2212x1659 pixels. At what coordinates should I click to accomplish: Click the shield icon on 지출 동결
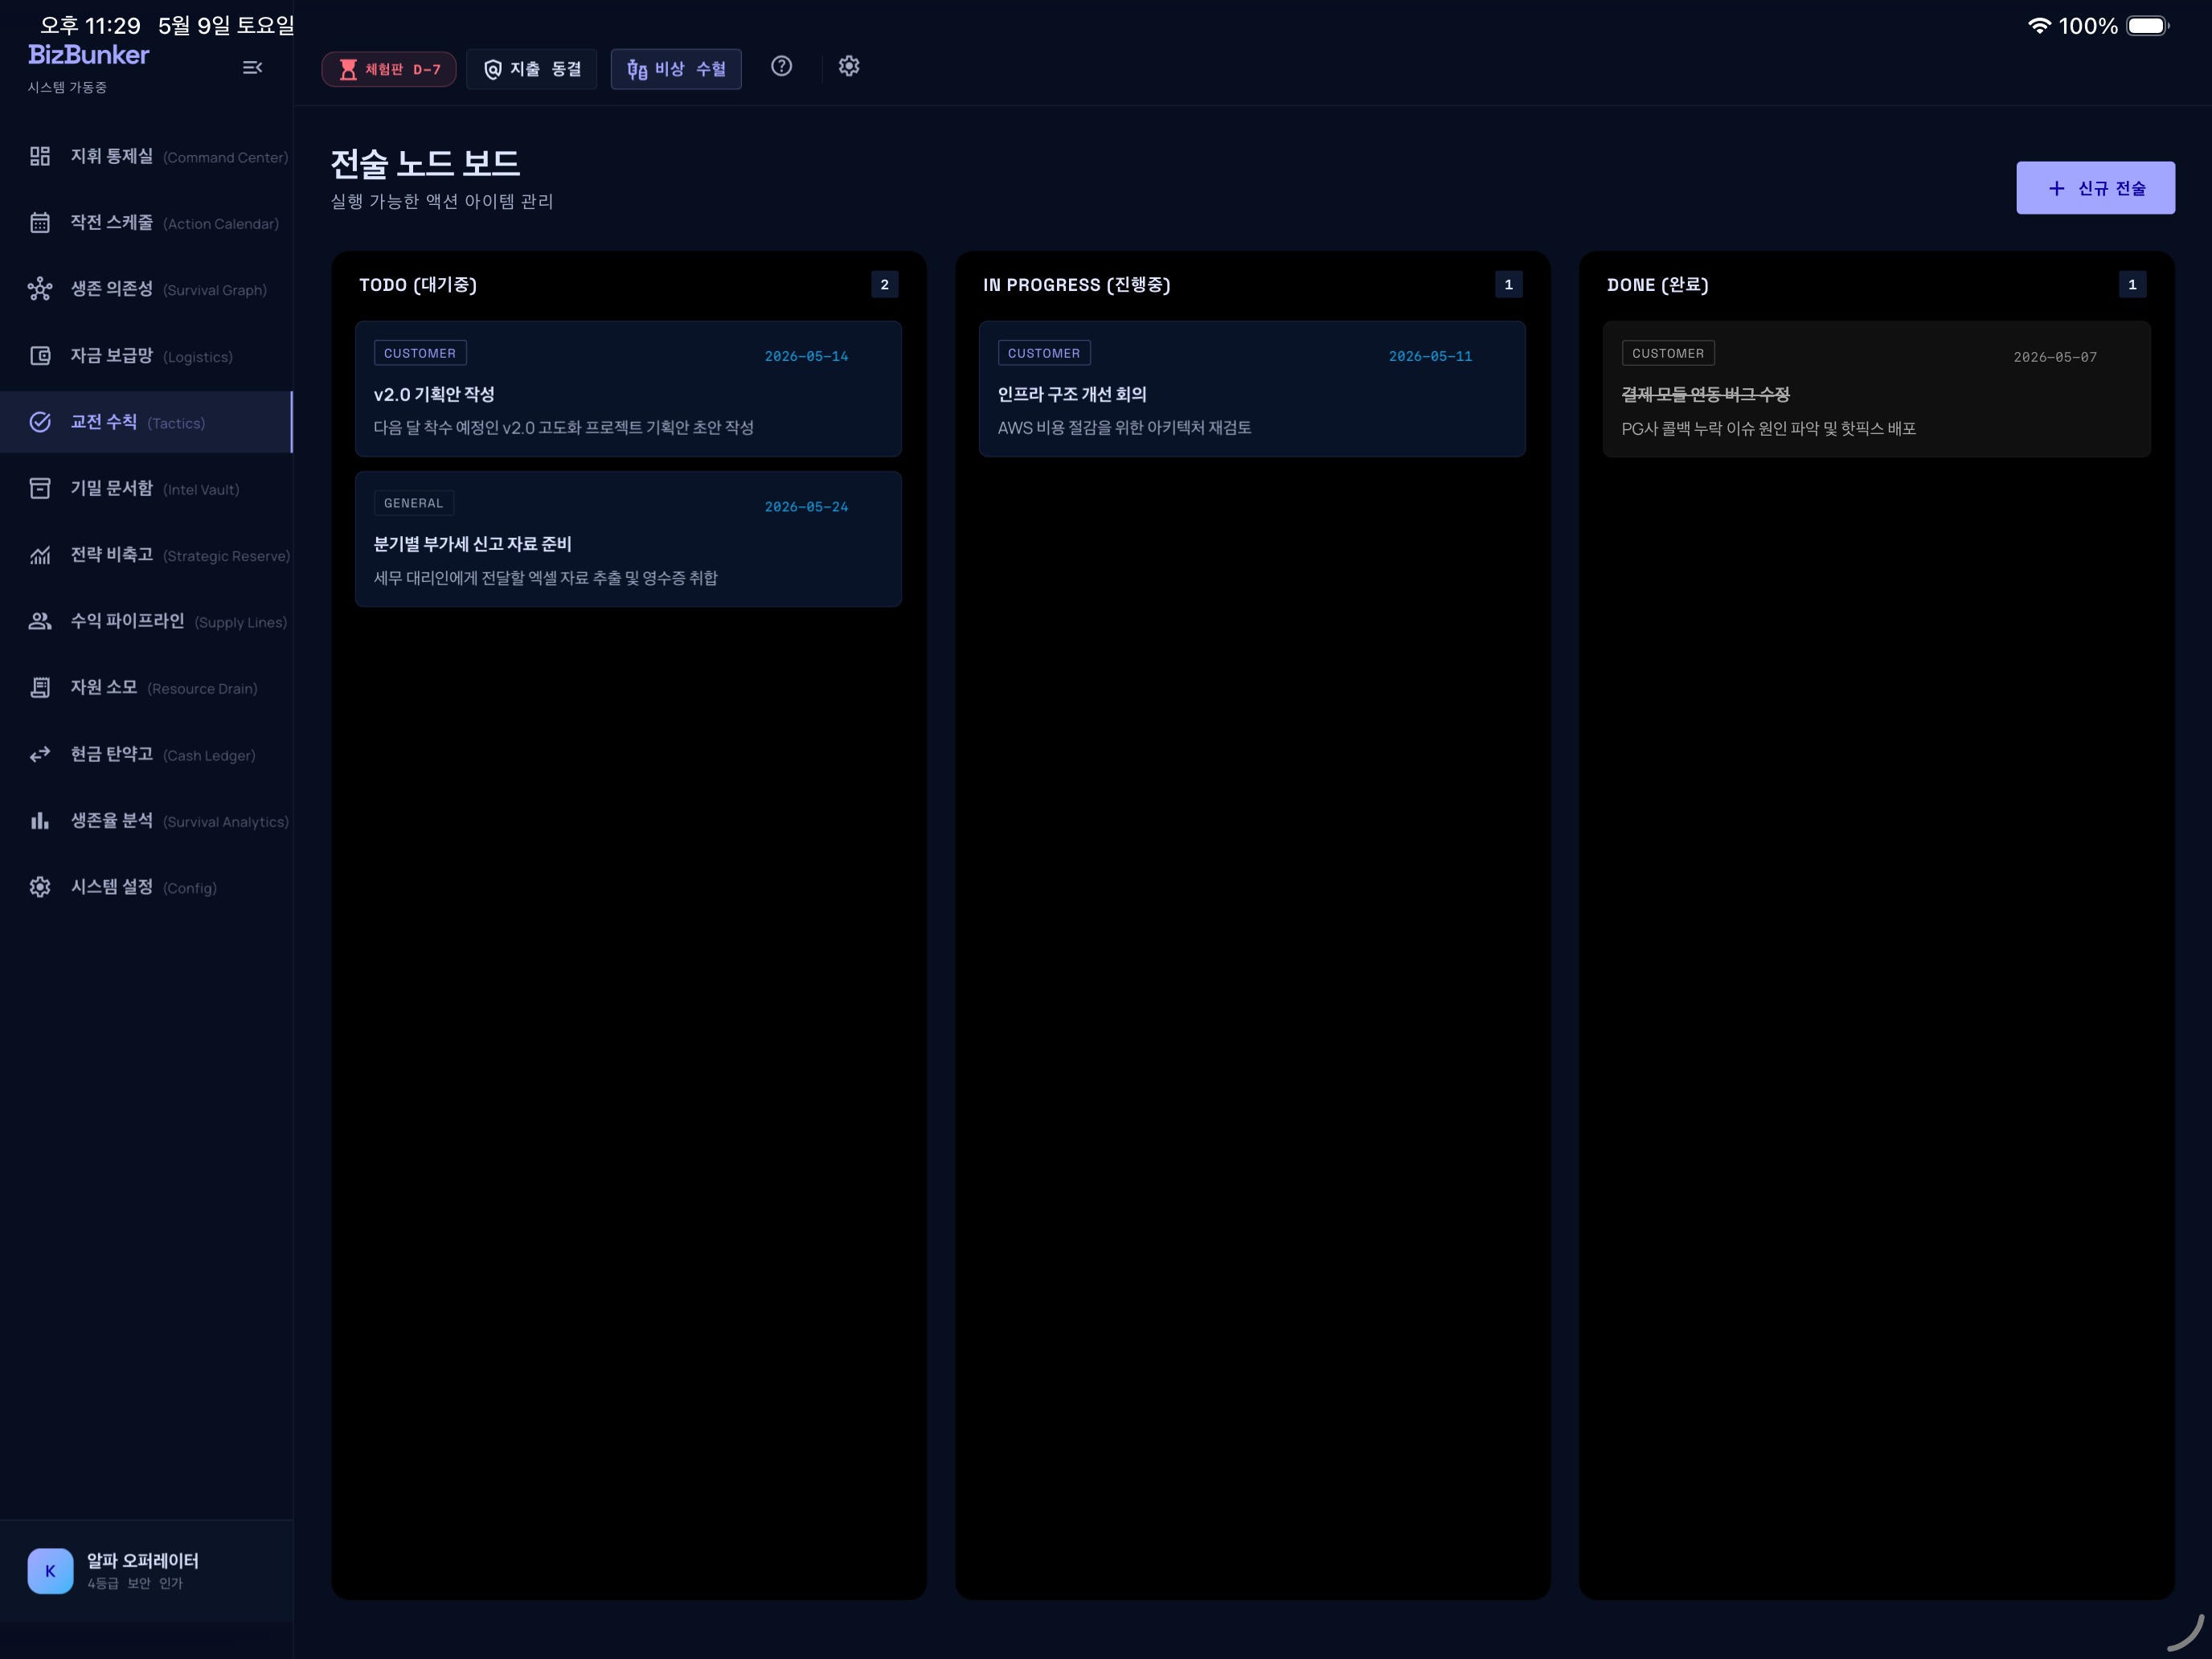pyautogui.click(x=493, y=69)
